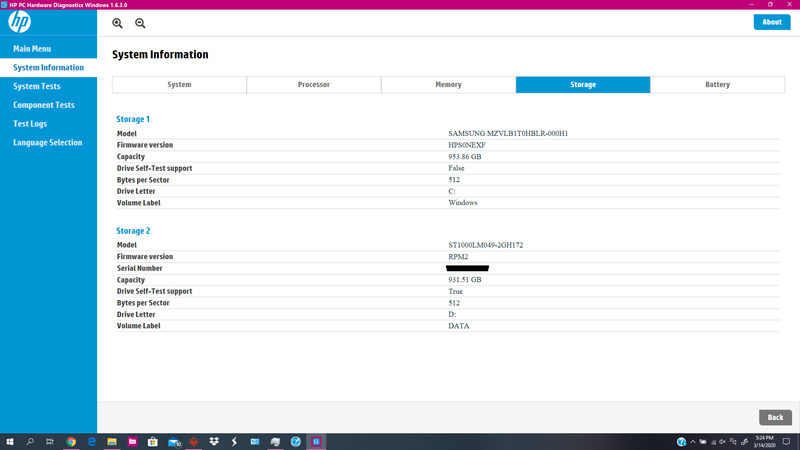Click the Storage 2 heading

133,231
